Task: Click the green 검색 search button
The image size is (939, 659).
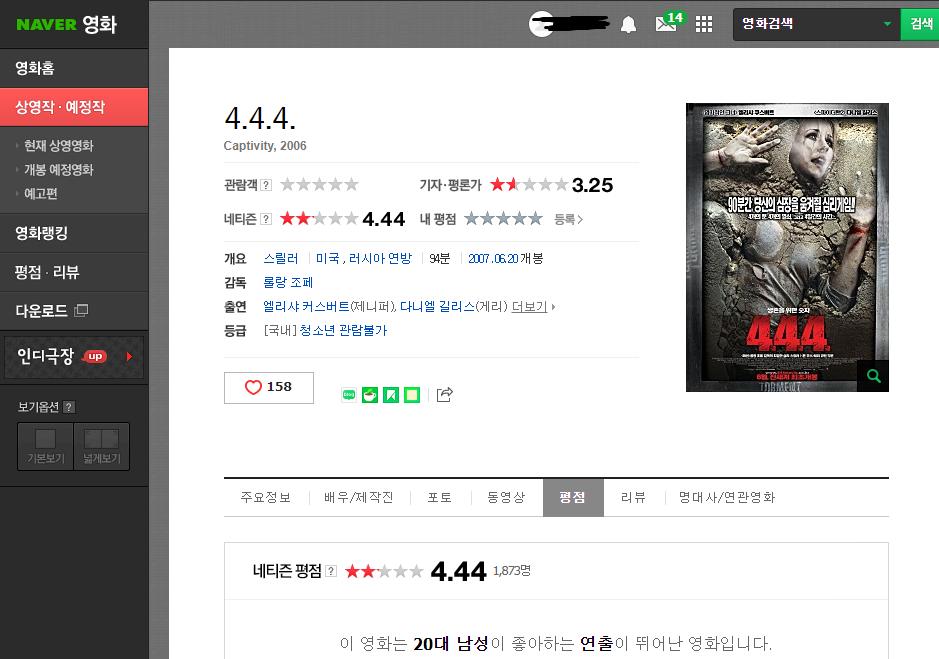Action: click(x=920, y=24)
